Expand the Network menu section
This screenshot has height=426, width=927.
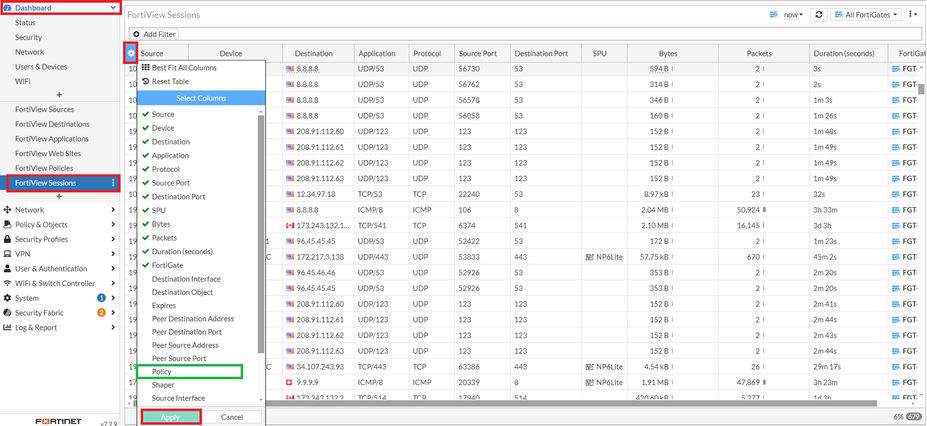[x=113, y=210]
